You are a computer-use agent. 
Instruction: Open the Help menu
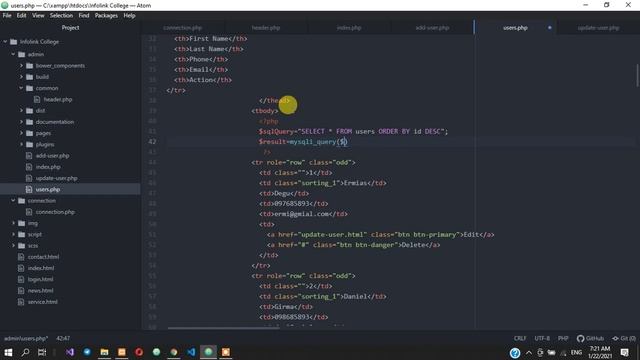point(129,16)
